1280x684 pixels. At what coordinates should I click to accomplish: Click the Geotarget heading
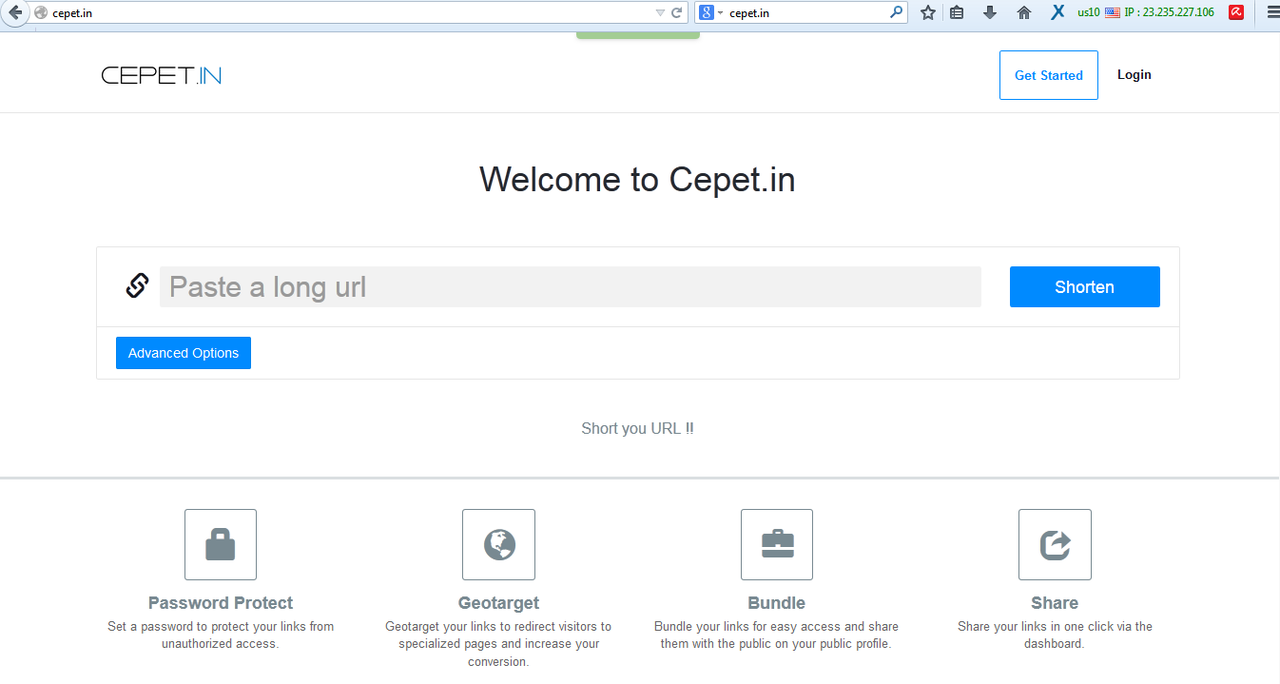(x=499, y=603)
